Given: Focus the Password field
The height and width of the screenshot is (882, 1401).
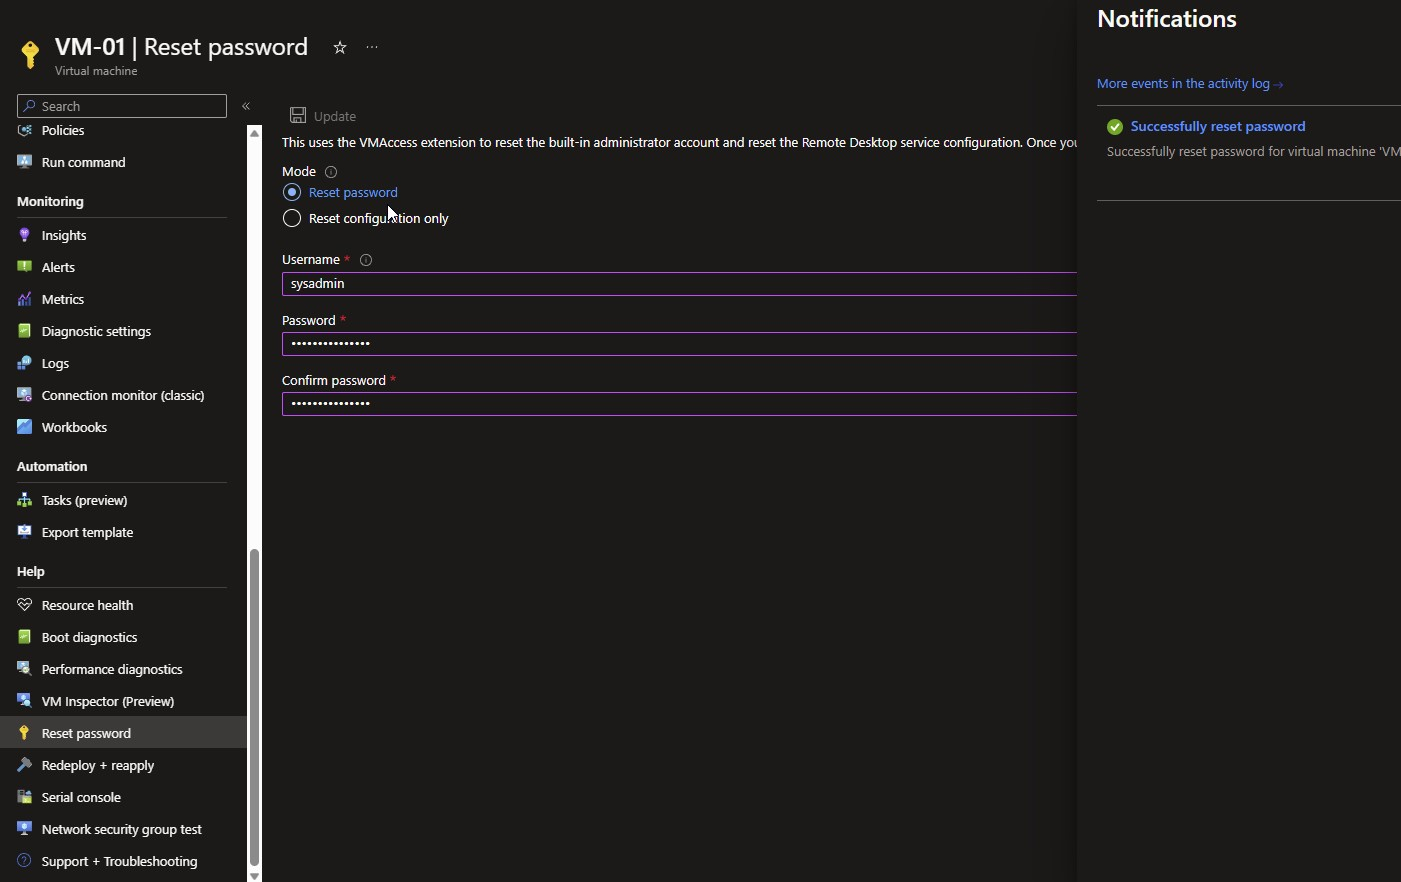Looking at the screenshot, I should [678, 344].
